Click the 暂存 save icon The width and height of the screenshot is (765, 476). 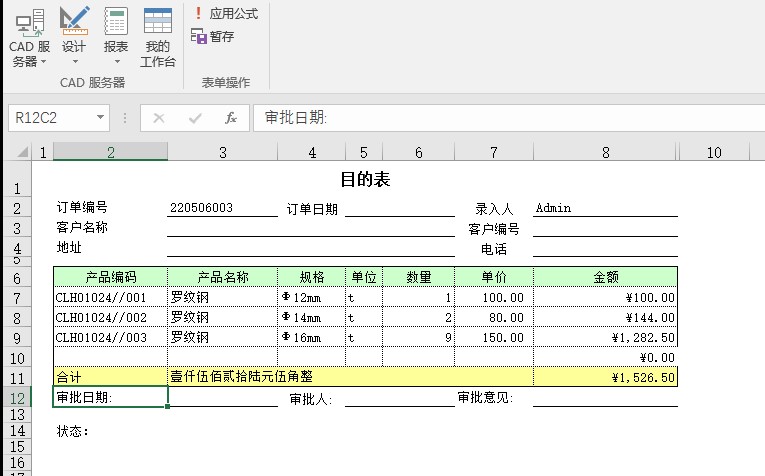[x=198, y=36]
